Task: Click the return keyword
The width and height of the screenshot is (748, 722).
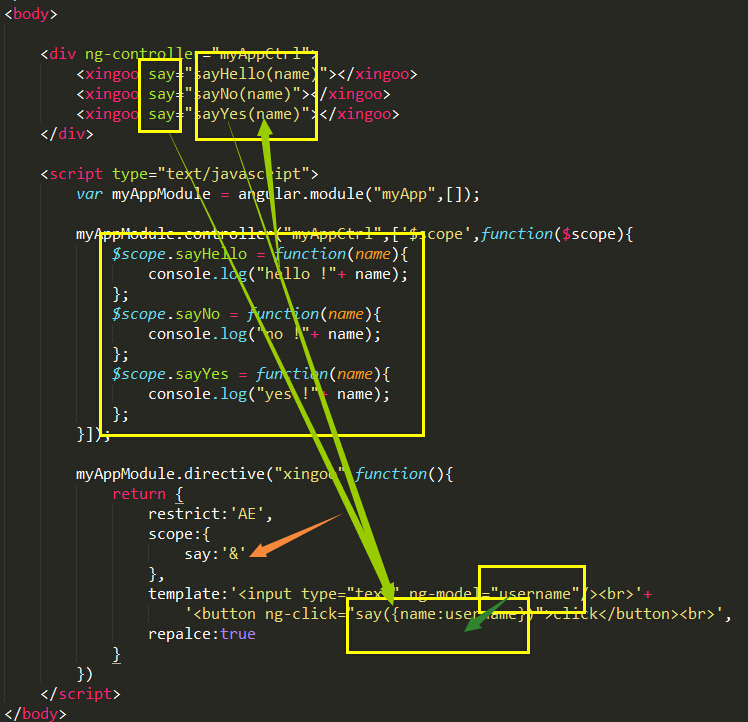Action: point(138,494)
